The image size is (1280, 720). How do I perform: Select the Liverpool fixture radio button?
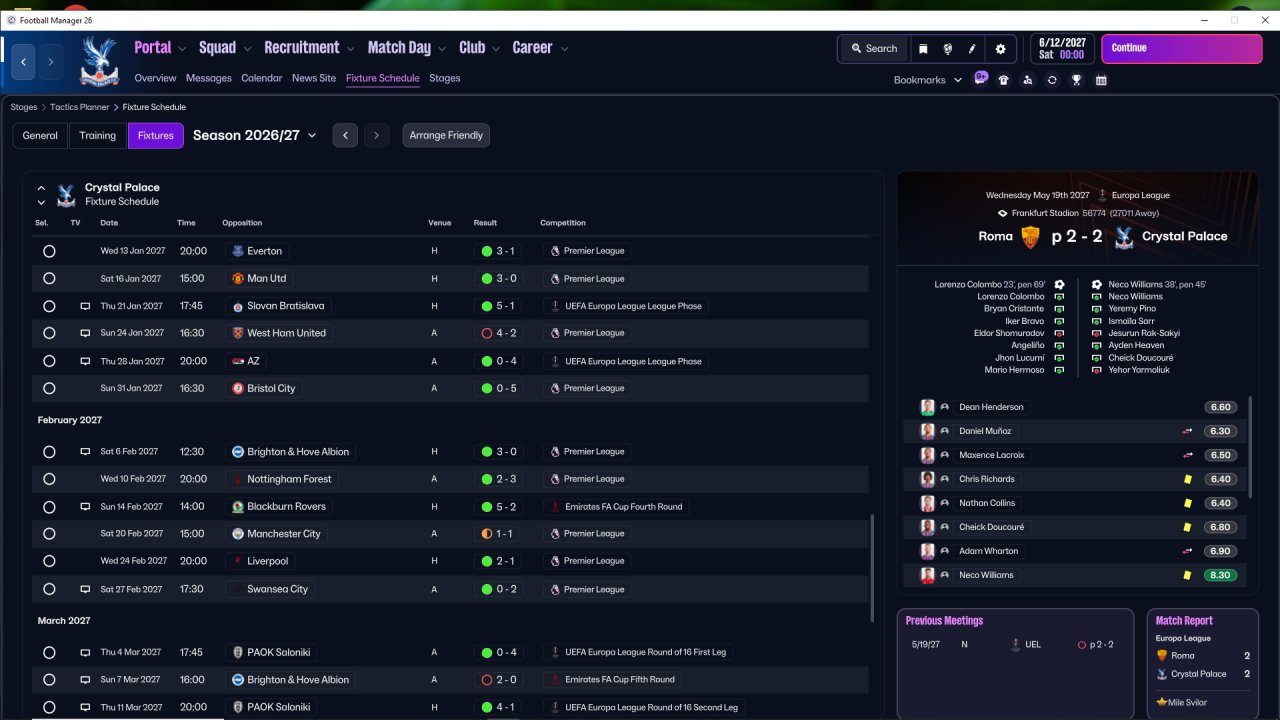tap(49, 561)
